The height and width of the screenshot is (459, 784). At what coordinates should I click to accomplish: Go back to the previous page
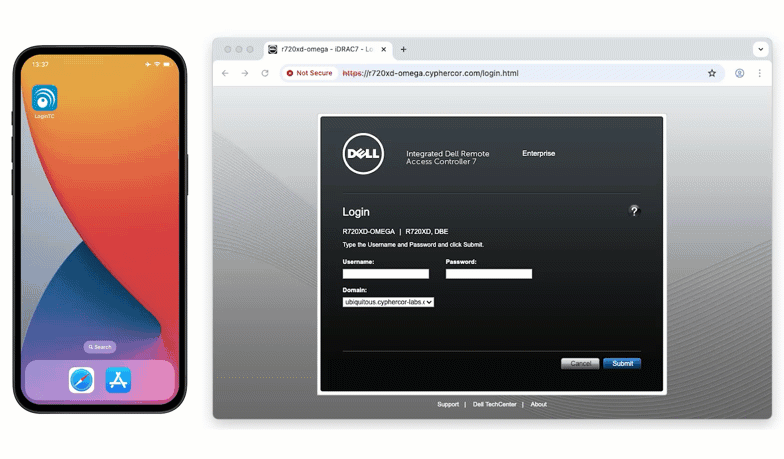[225, 73]
